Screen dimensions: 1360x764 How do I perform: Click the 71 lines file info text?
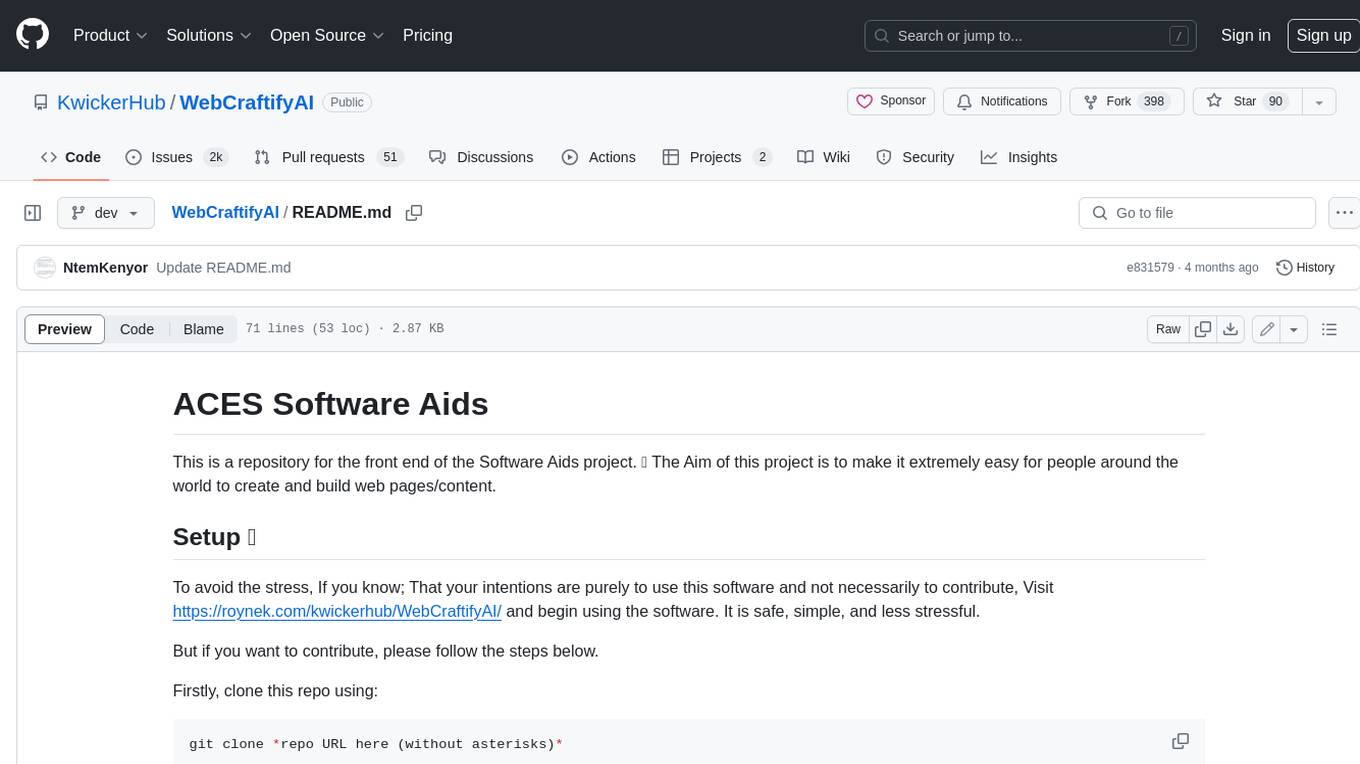tap(344, 329)
